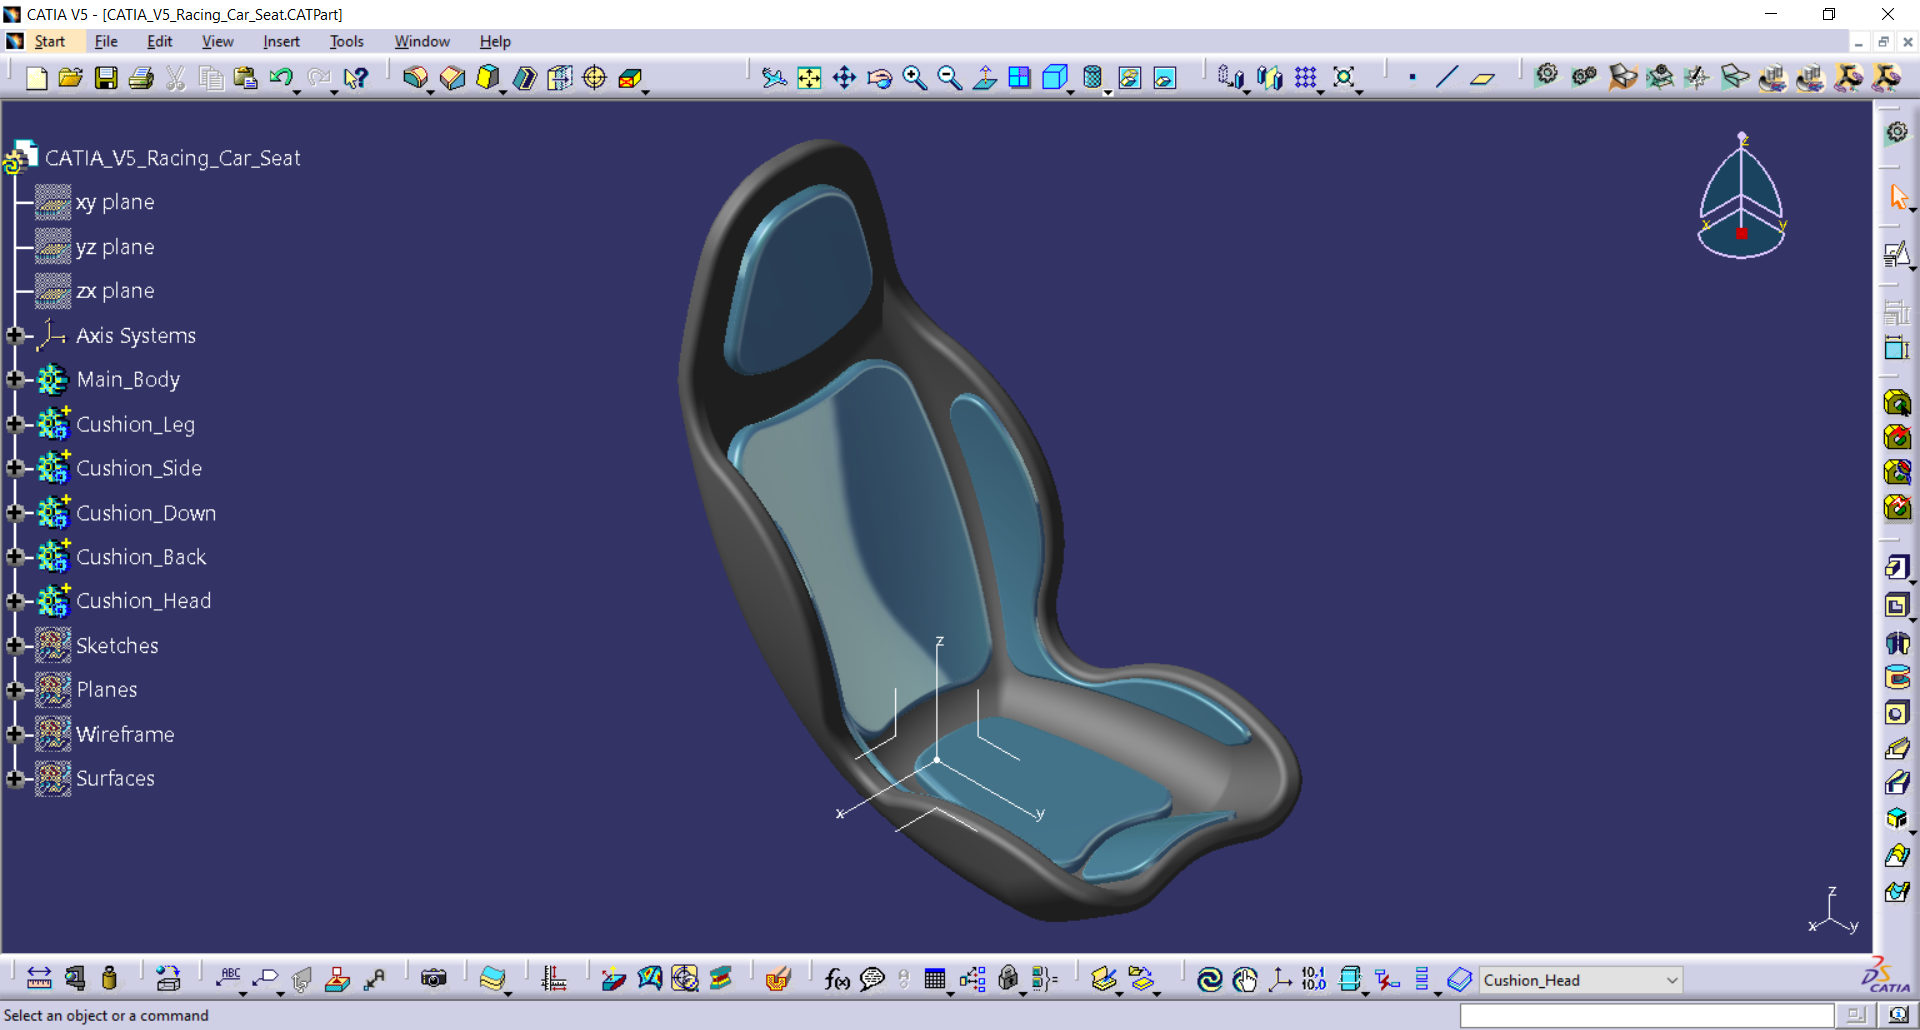
Task: Click the Select arrow tool
Action: pyautogui.click(x=1898, y=197)
